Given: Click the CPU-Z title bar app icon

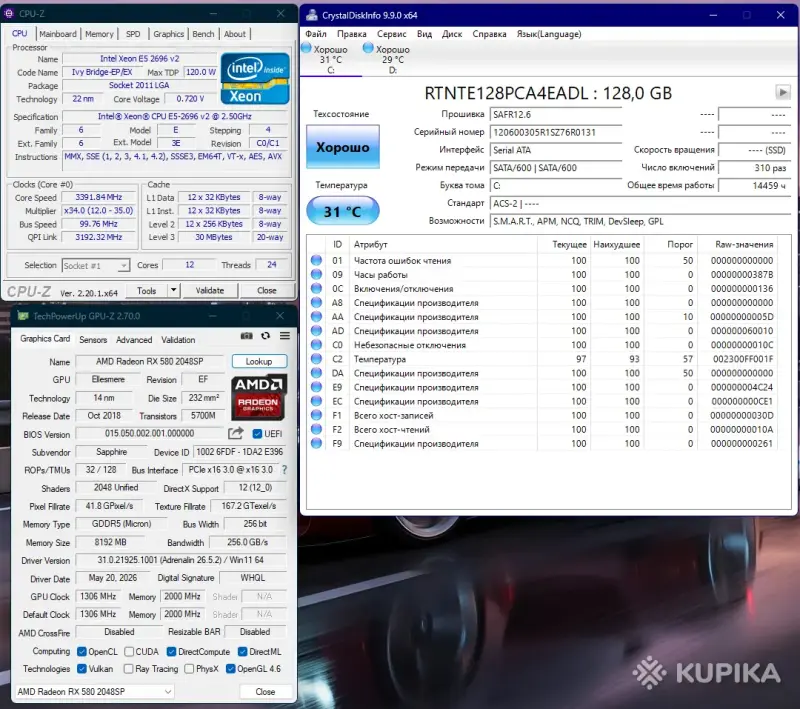Looking at the screenshot, I should (9, 13).
